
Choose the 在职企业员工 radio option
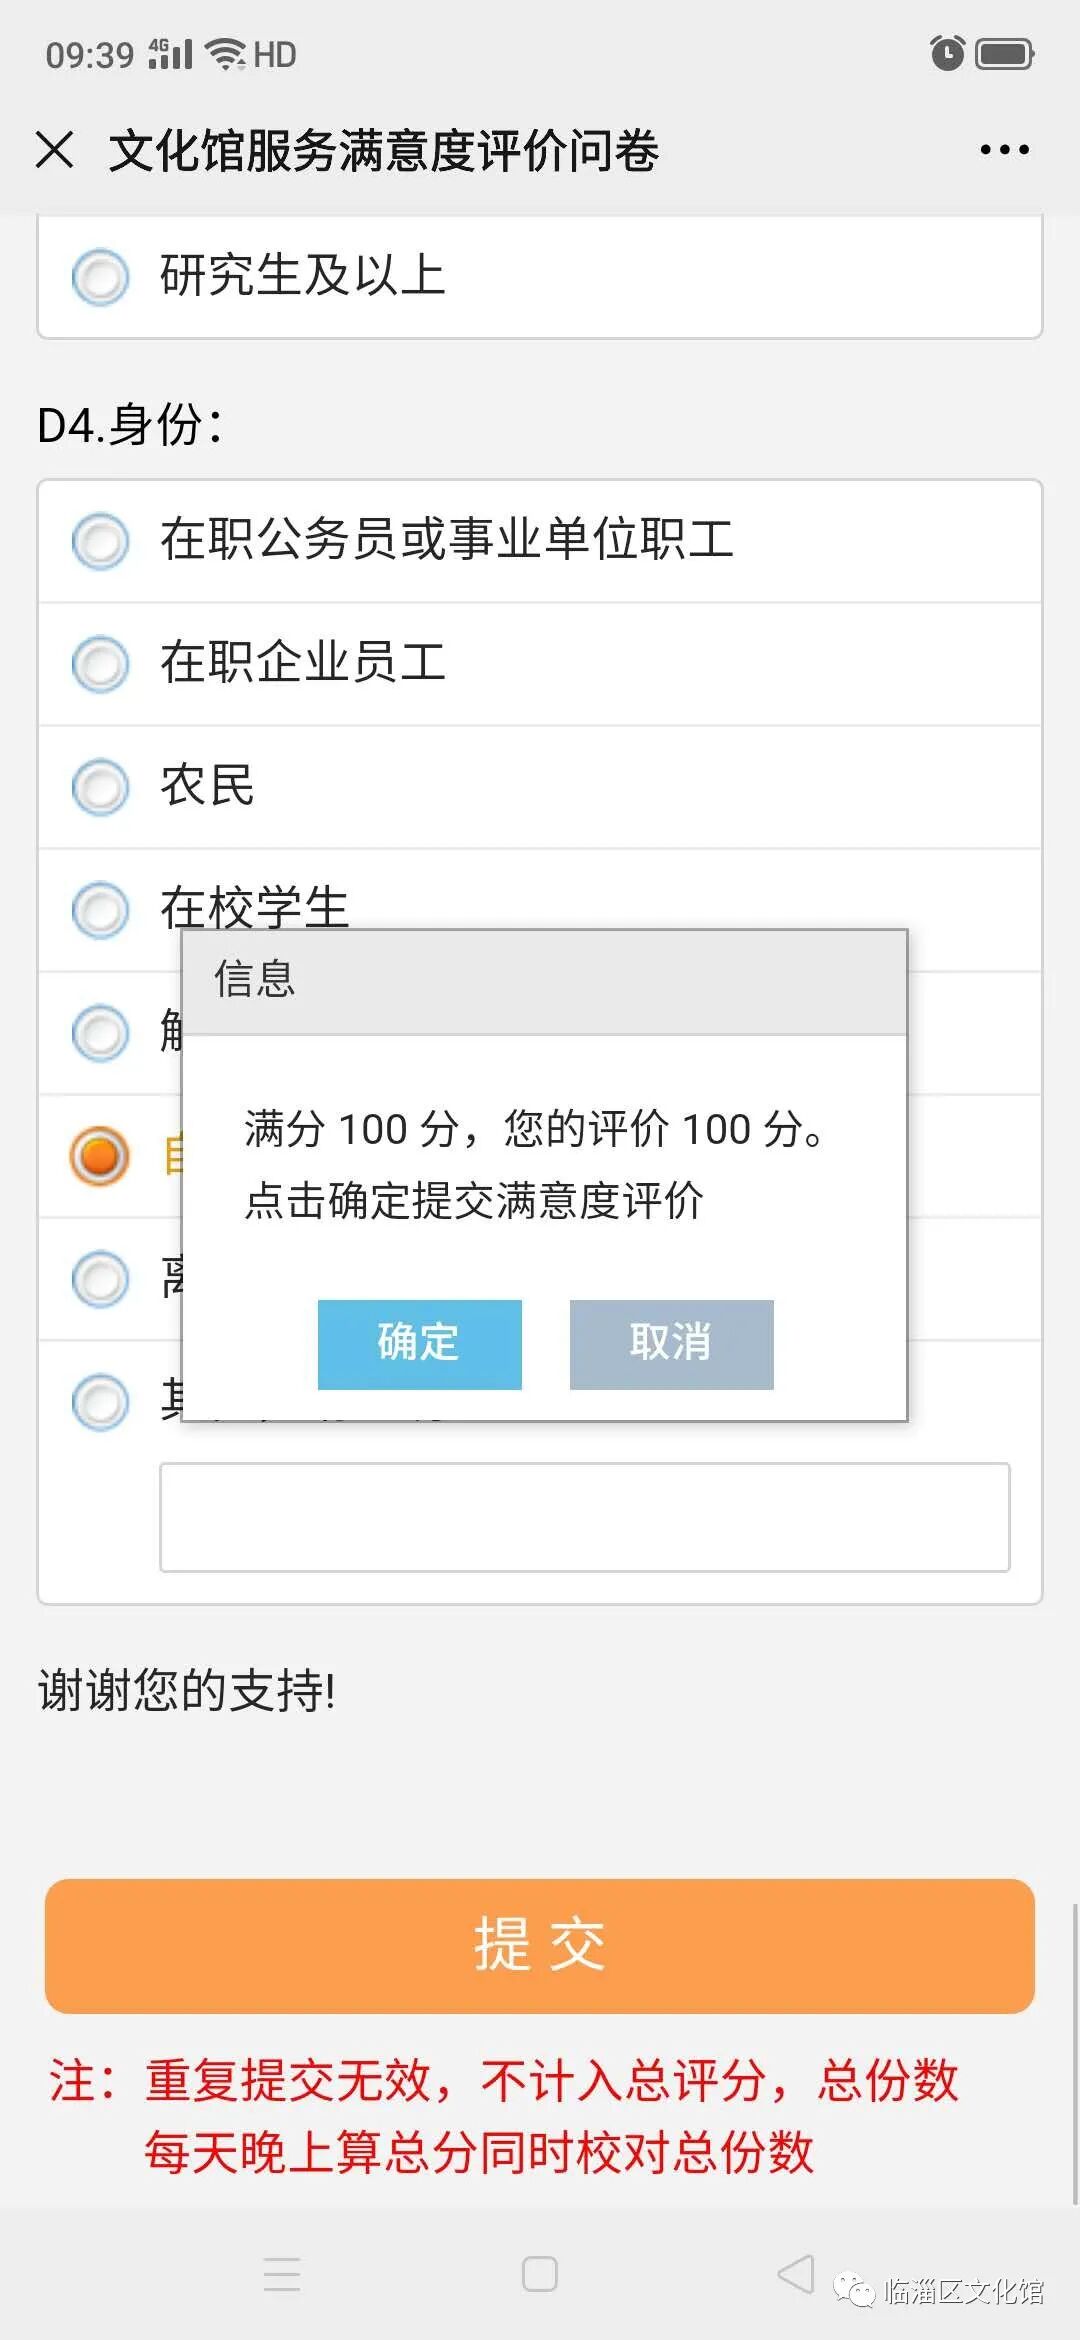(101, 664)
